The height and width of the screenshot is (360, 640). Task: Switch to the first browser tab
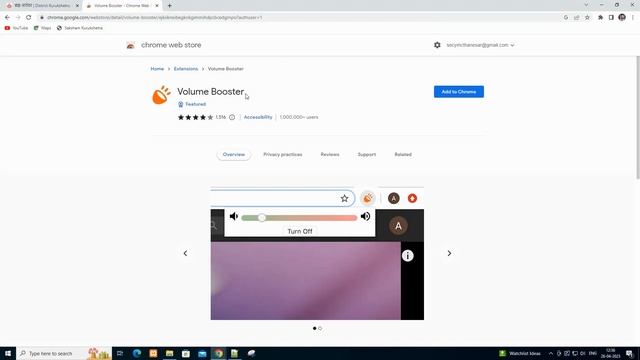[x=41, y=6]
